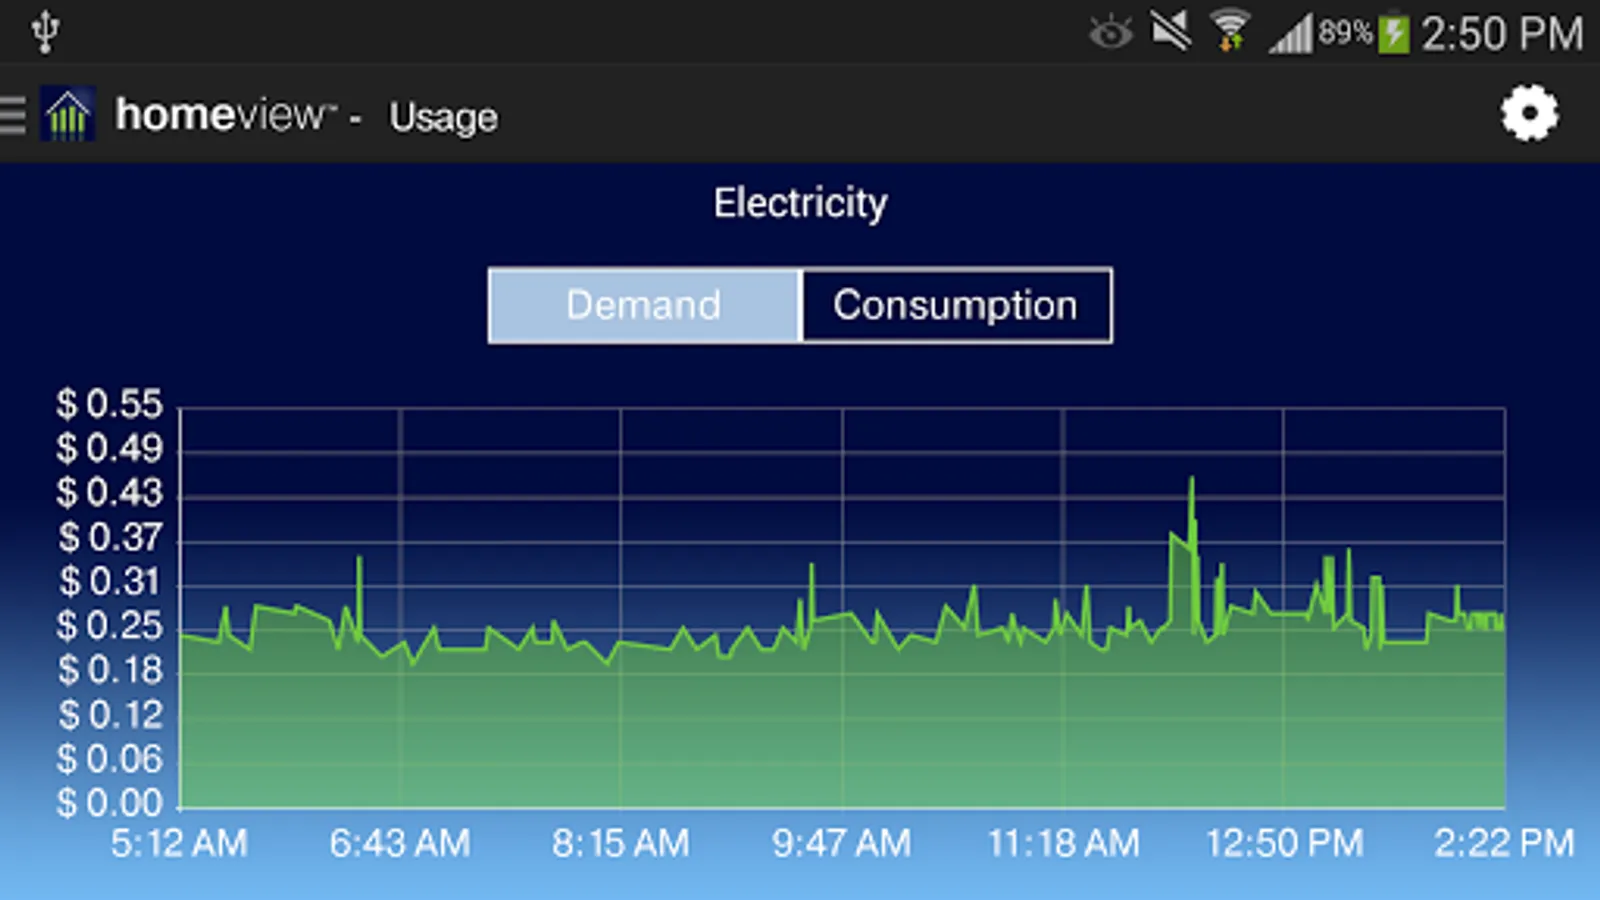Tap the 12:50 PM time axis label
The height and width of the screenshot is (900, 1600).
point(1285,843)
